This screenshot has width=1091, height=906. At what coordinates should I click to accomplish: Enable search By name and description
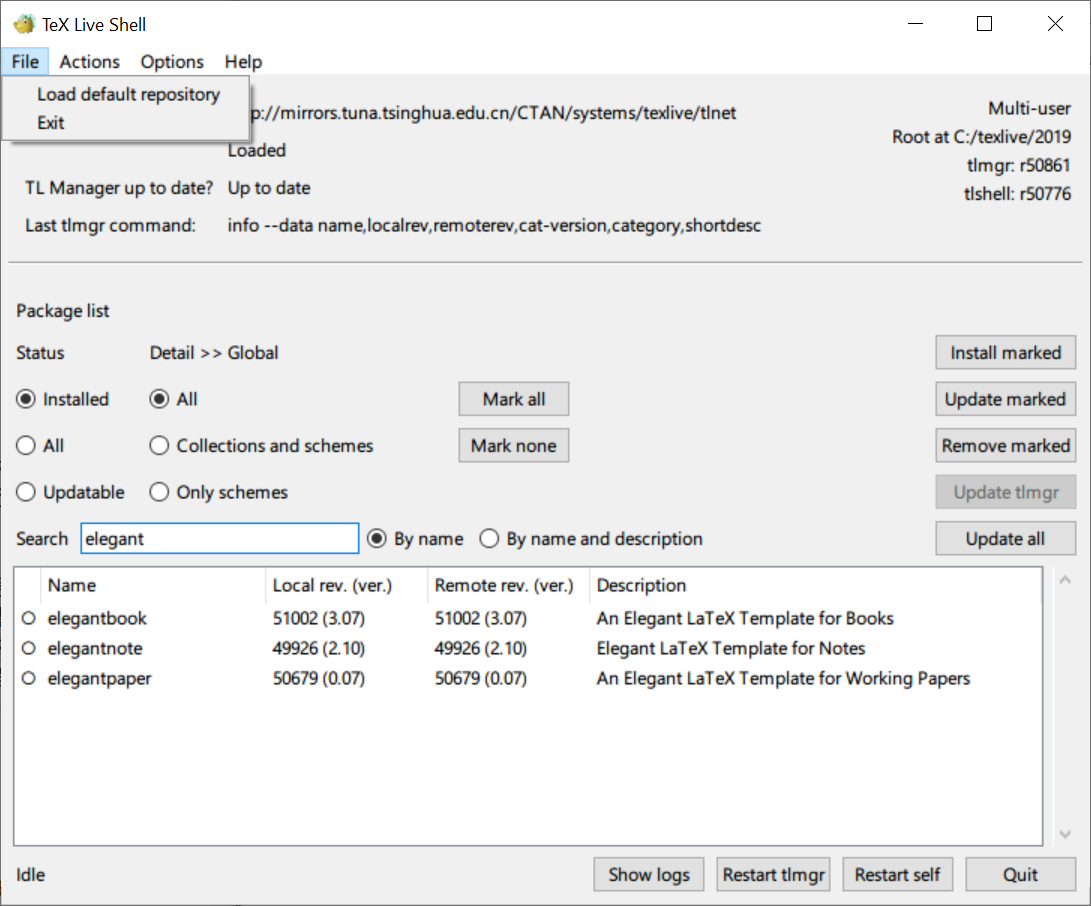pyautogui.click(x=489, y=539)
